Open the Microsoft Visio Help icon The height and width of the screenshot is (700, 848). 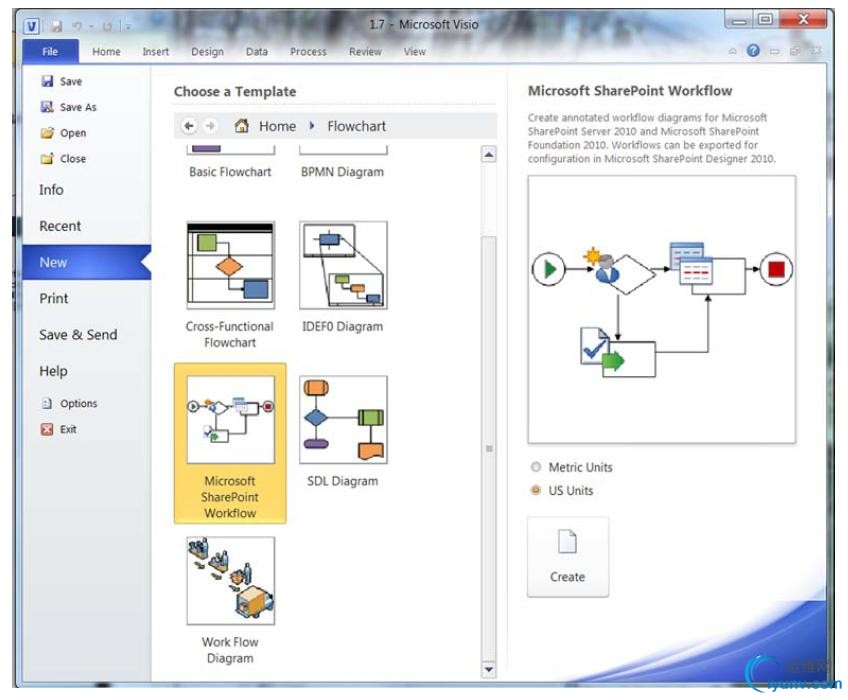pos(753,51)
